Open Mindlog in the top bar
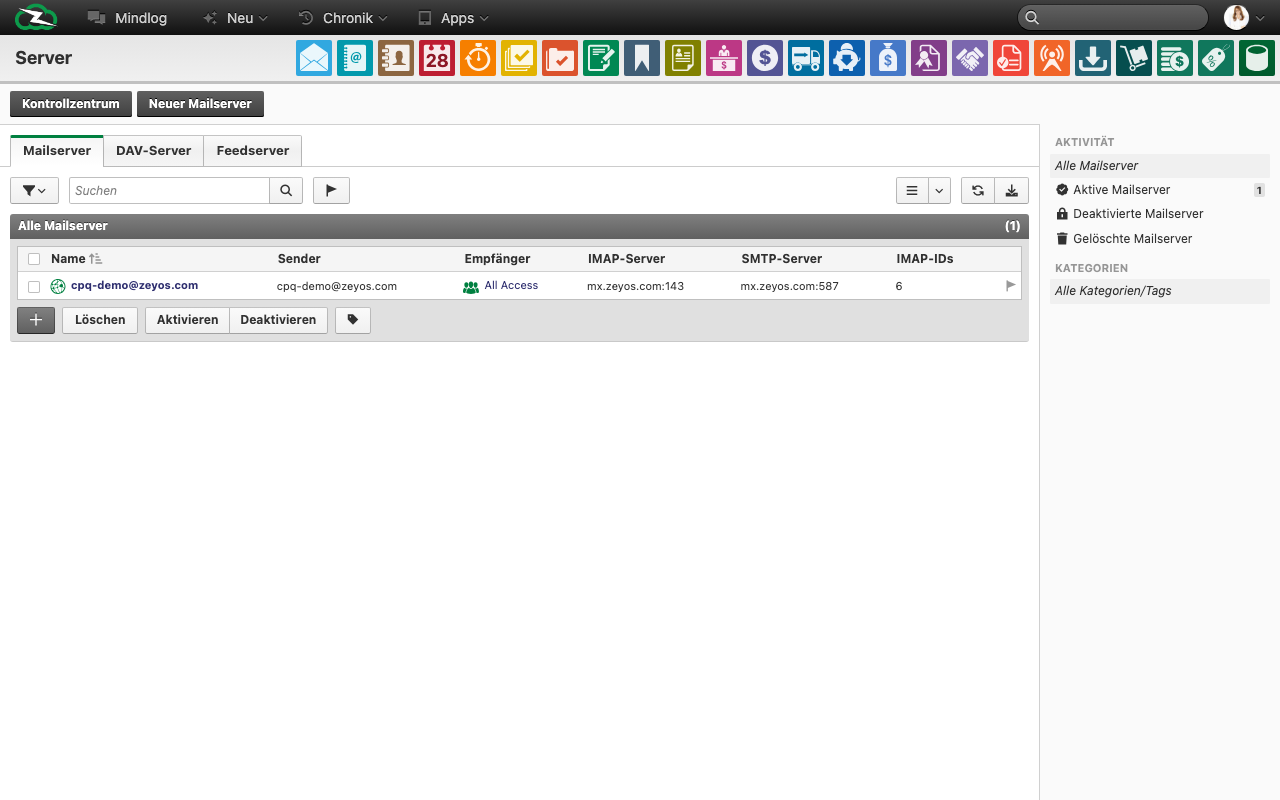 (127, 18)
